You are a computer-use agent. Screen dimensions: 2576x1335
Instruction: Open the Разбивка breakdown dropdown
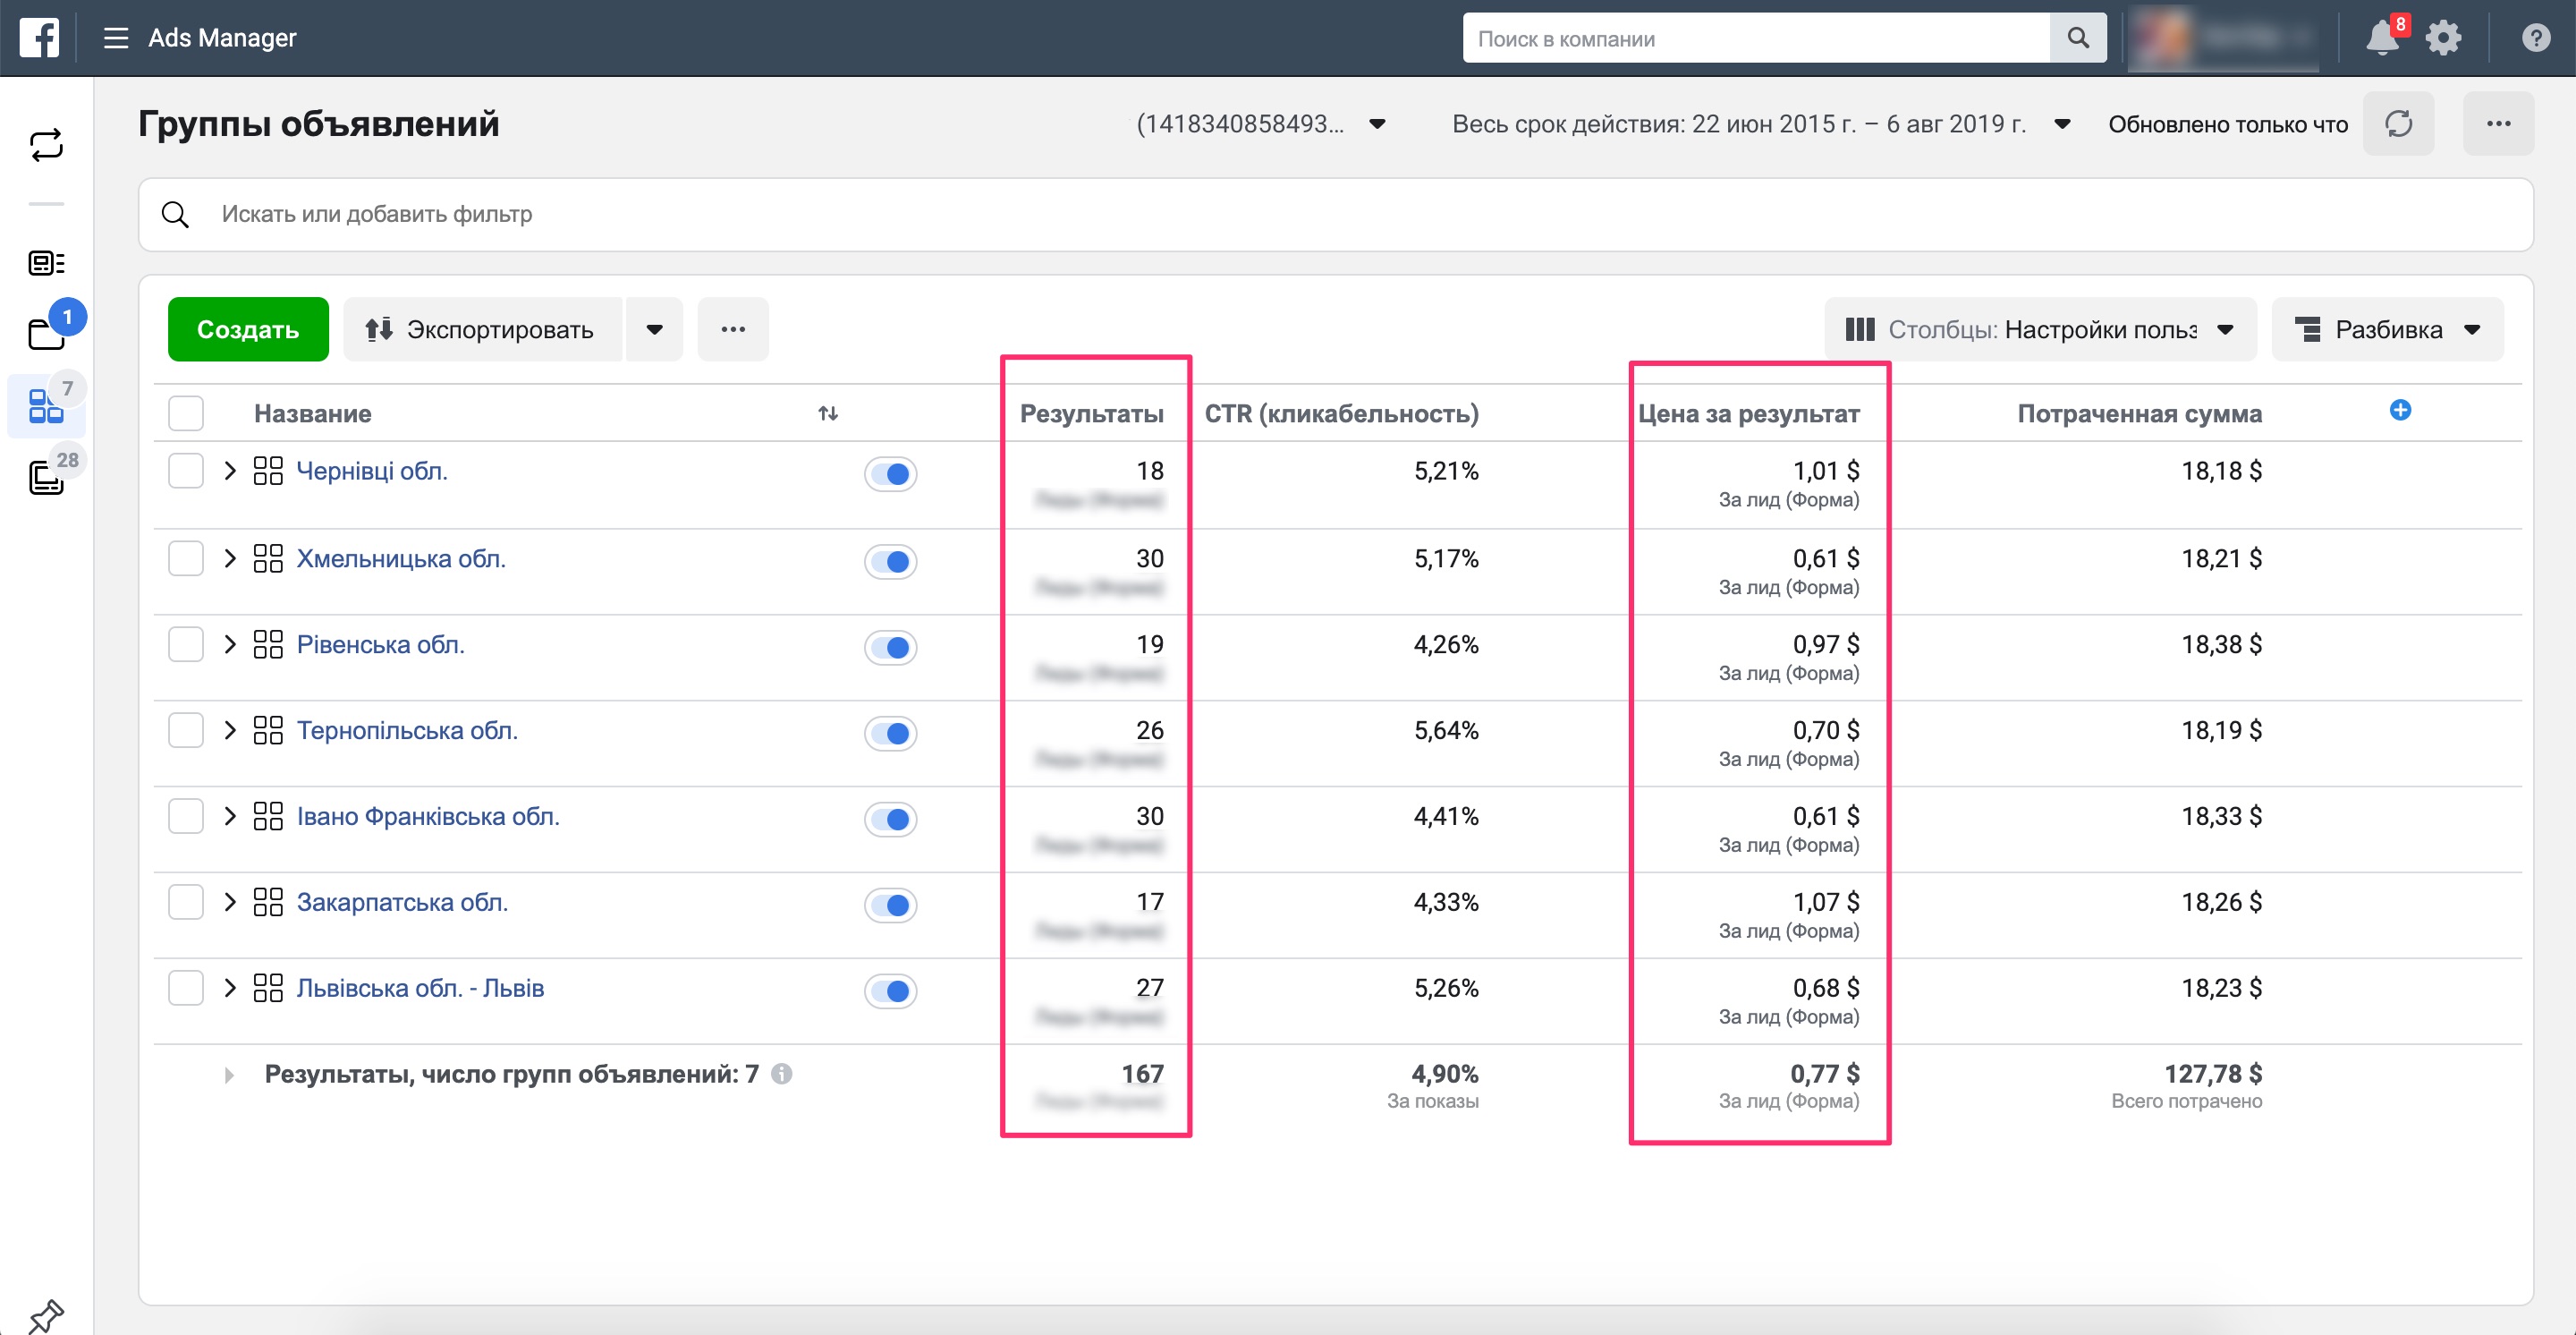(2387, 329)
